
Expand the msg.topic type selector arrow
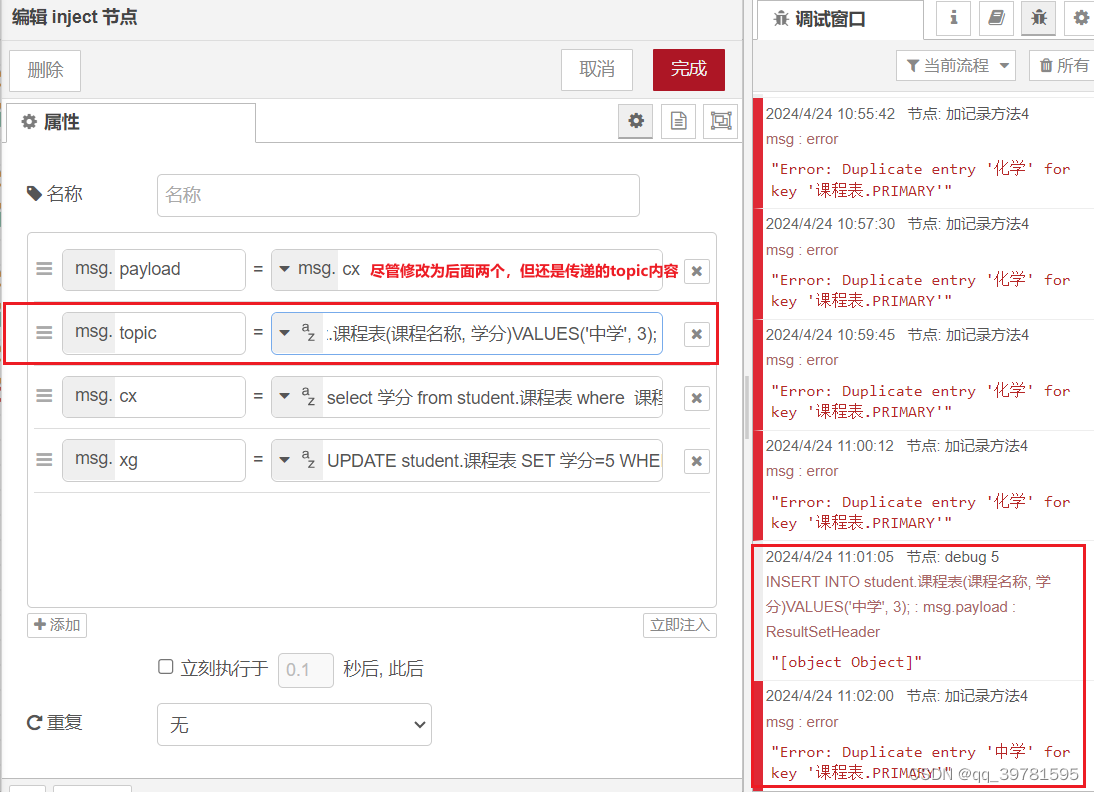point(285,333)
